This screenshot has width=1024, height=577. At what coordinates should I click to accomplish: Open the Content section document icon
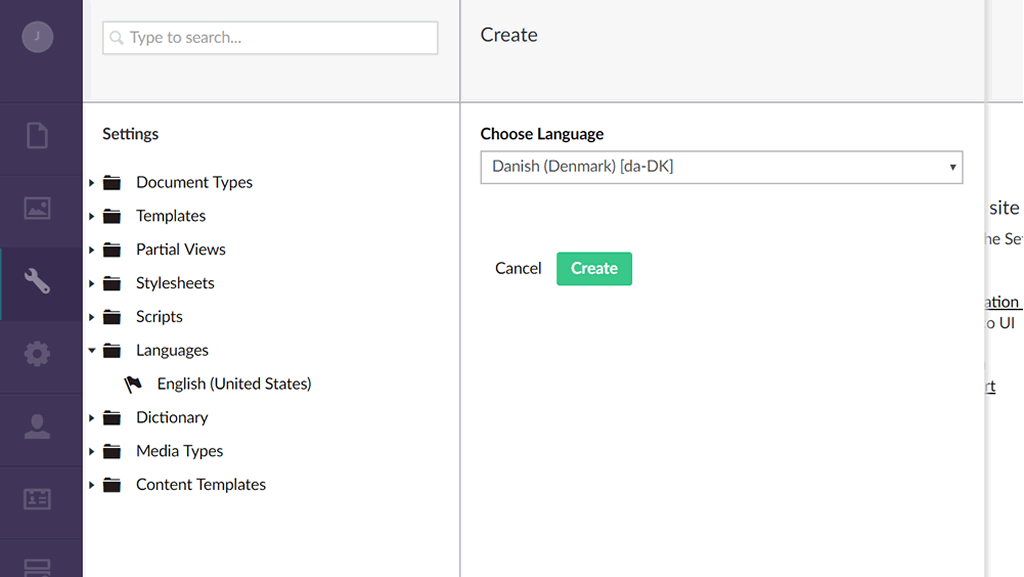pyautogui.click(x=37, y=135)
